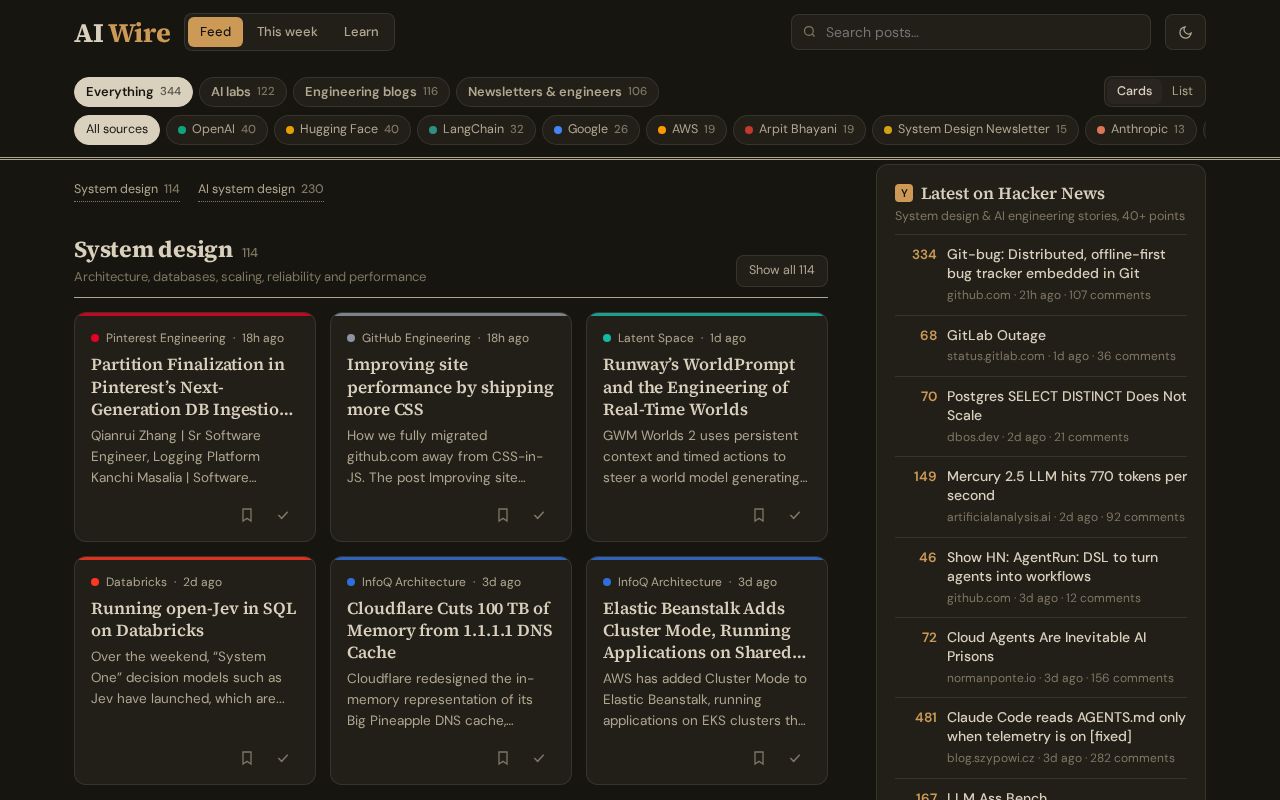Toggle the dark mode moon icon
The height and width of the screenshot is (800, 1280).
click(1185, 32)
